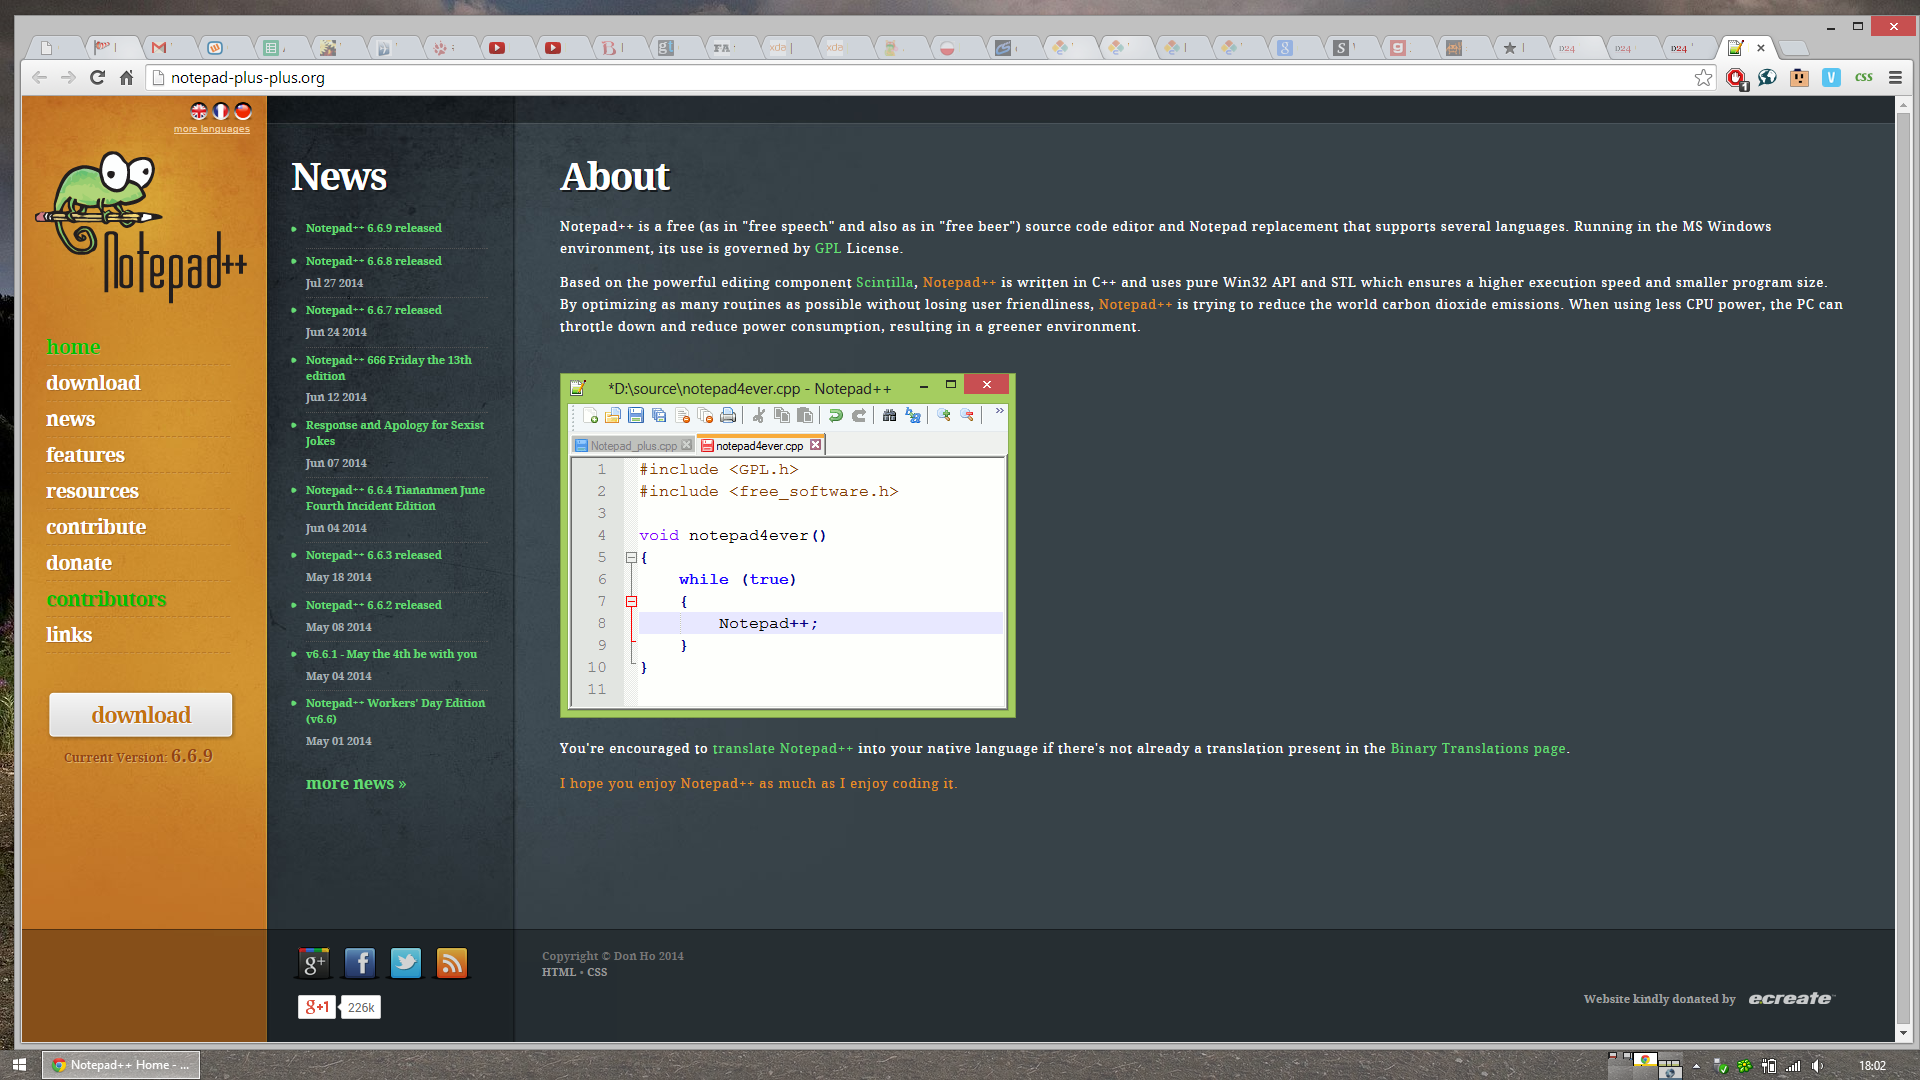Open the Notepad++ 6.6.9 released news link
This screenshot has width=1920, height=1080.
coord(373,228)
